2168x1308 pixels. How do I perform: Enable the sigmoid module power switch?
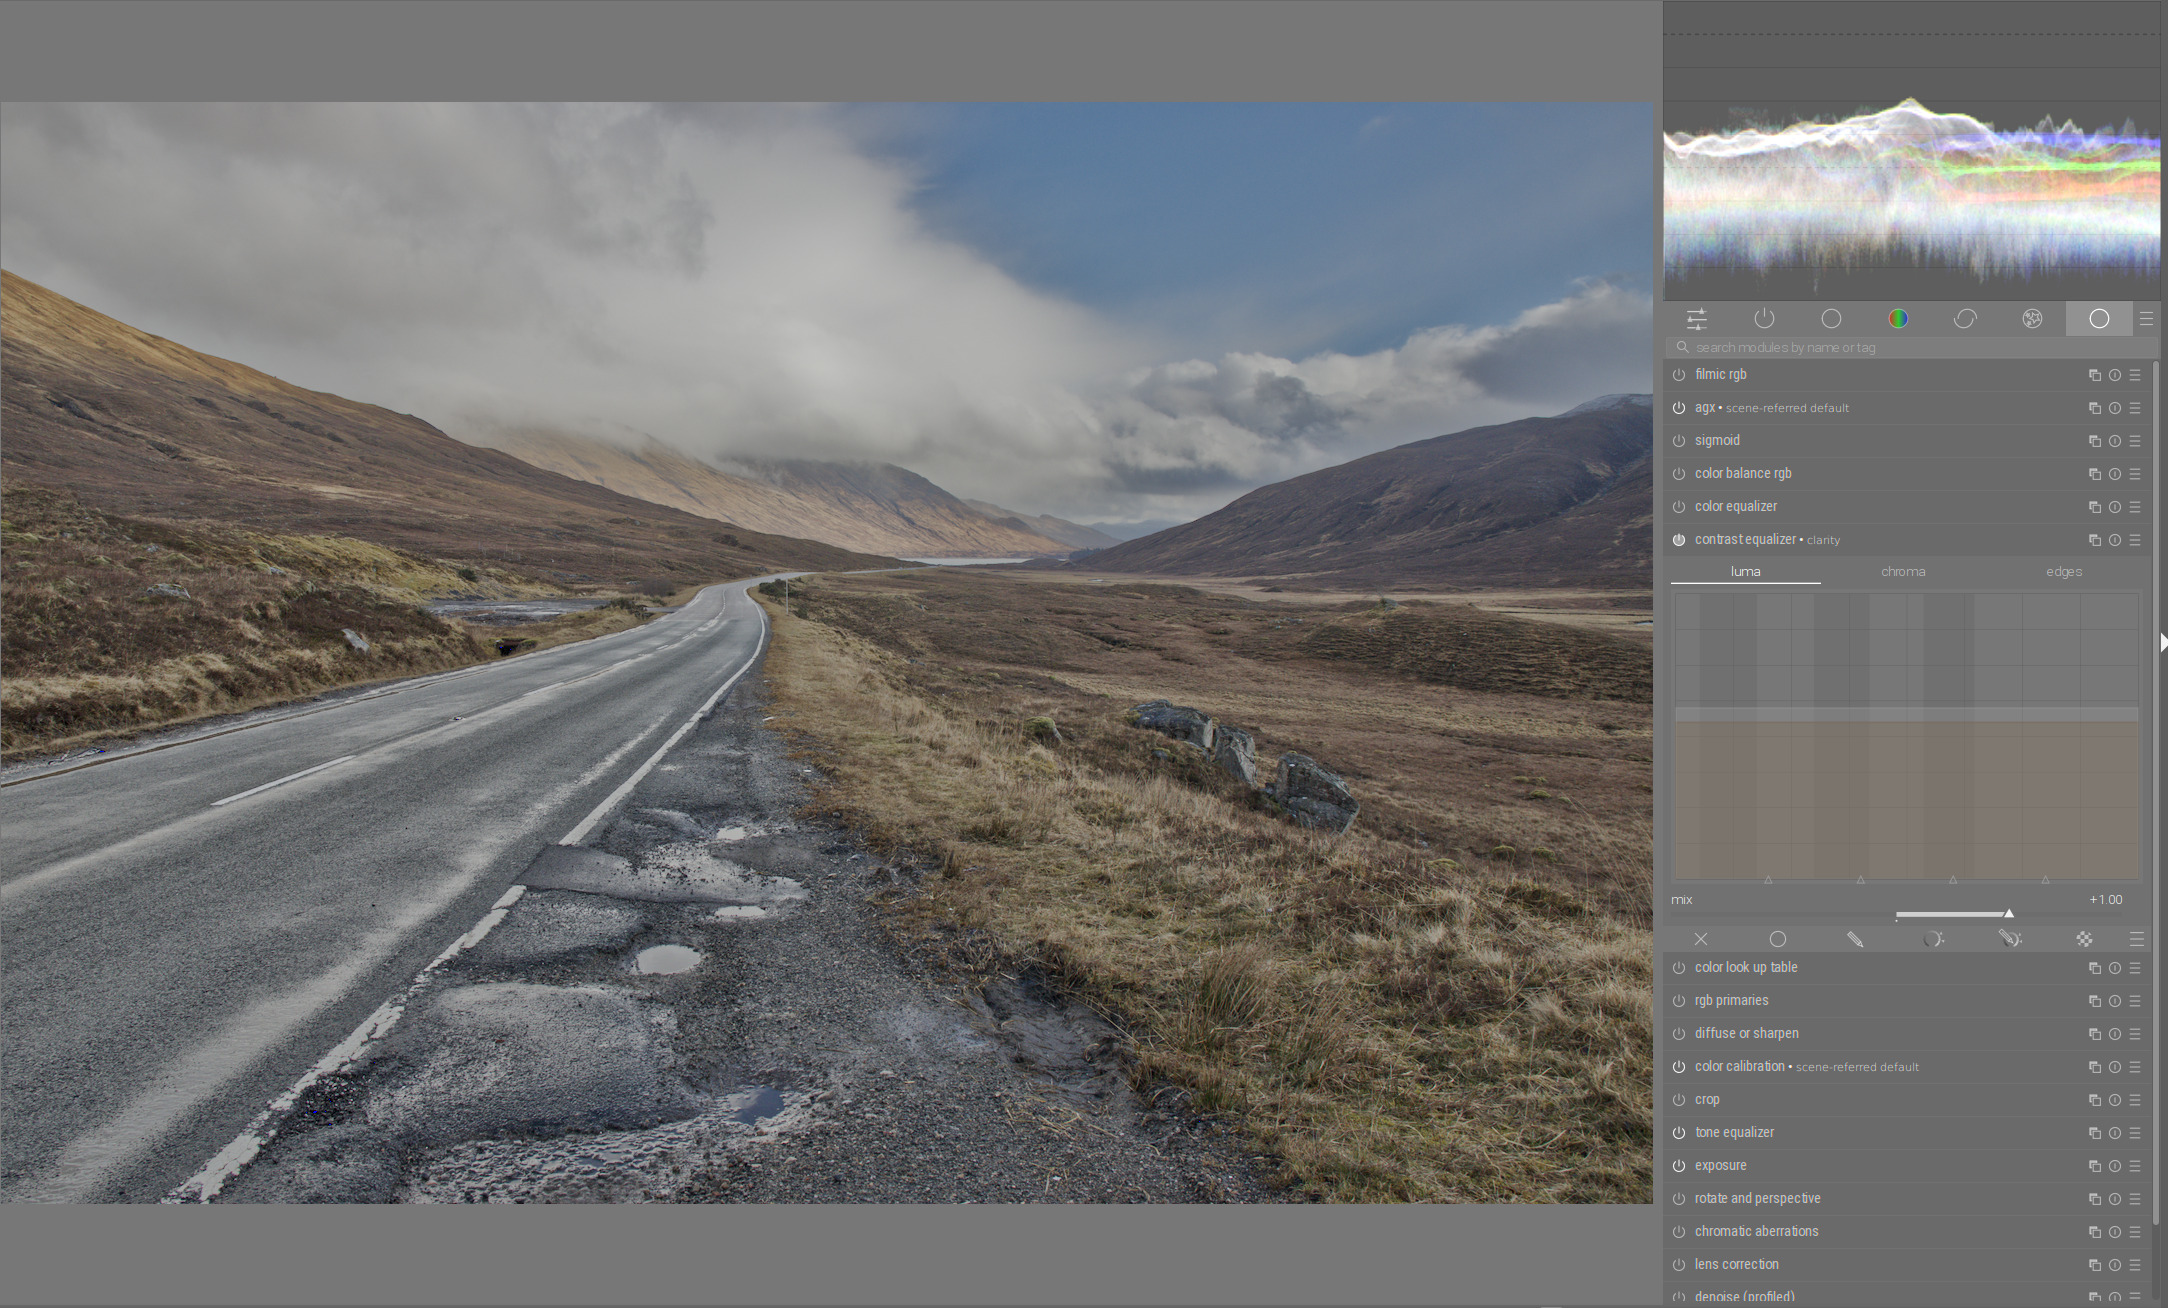point(1679,441)
